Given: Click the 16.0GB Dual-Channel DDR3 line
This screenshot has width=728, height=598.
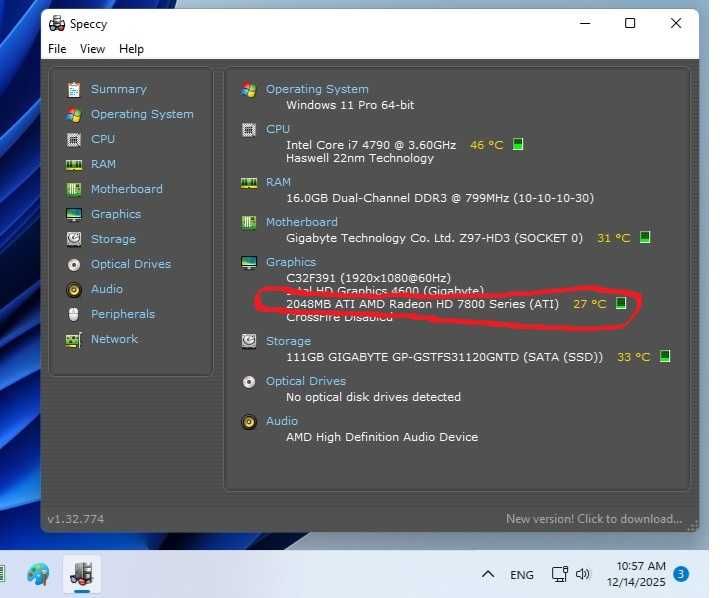Looking at the screenshot, I should 440,198.
